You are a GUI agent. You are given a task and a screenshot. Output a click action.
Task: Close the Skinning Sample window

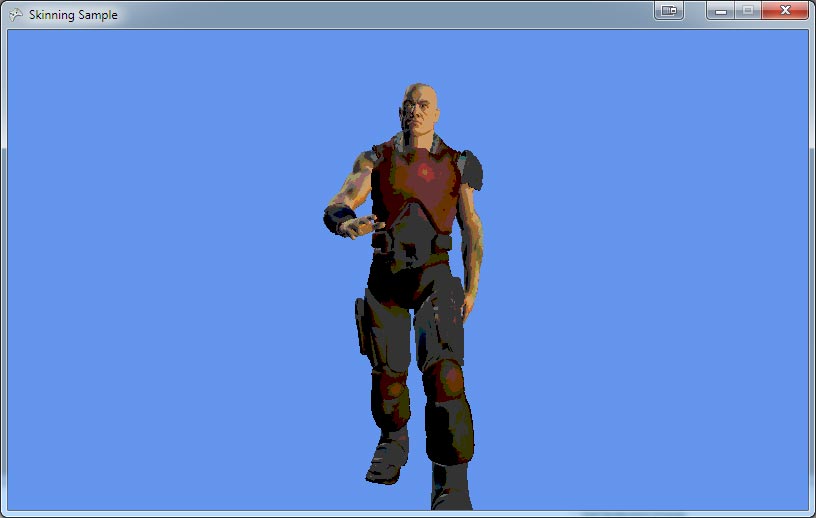785,10
